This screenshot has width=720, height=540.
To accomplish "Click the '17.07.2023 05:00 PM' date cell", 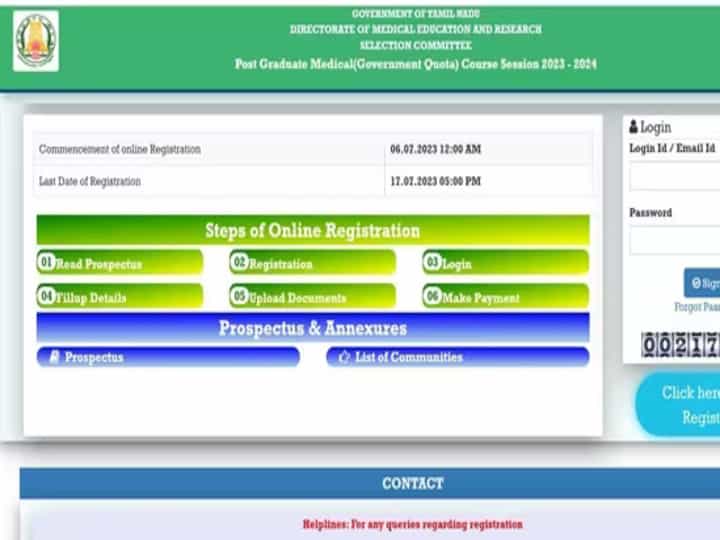I will pyautogui.click(x=435, y=181).
